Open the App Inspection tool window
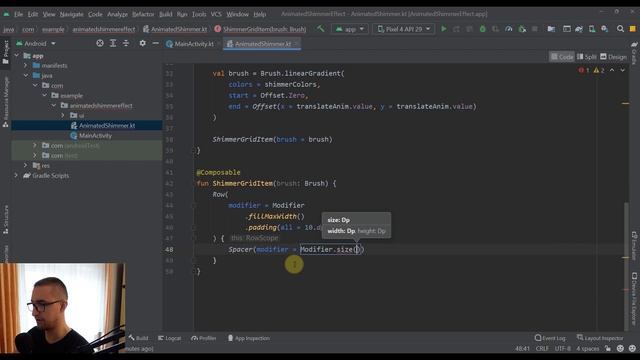Screen dimensions: 640x360 pyautogui.click(x=249, y=338)
